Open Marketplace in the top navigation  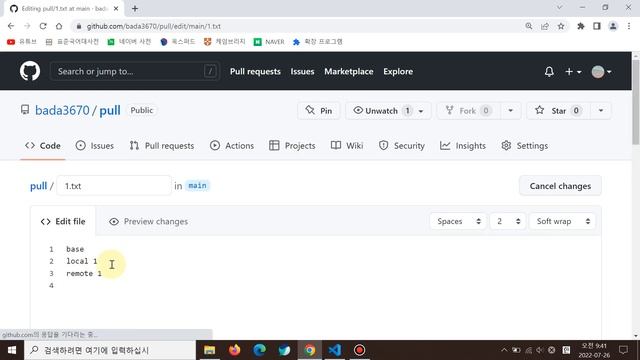tap(349, 71)
